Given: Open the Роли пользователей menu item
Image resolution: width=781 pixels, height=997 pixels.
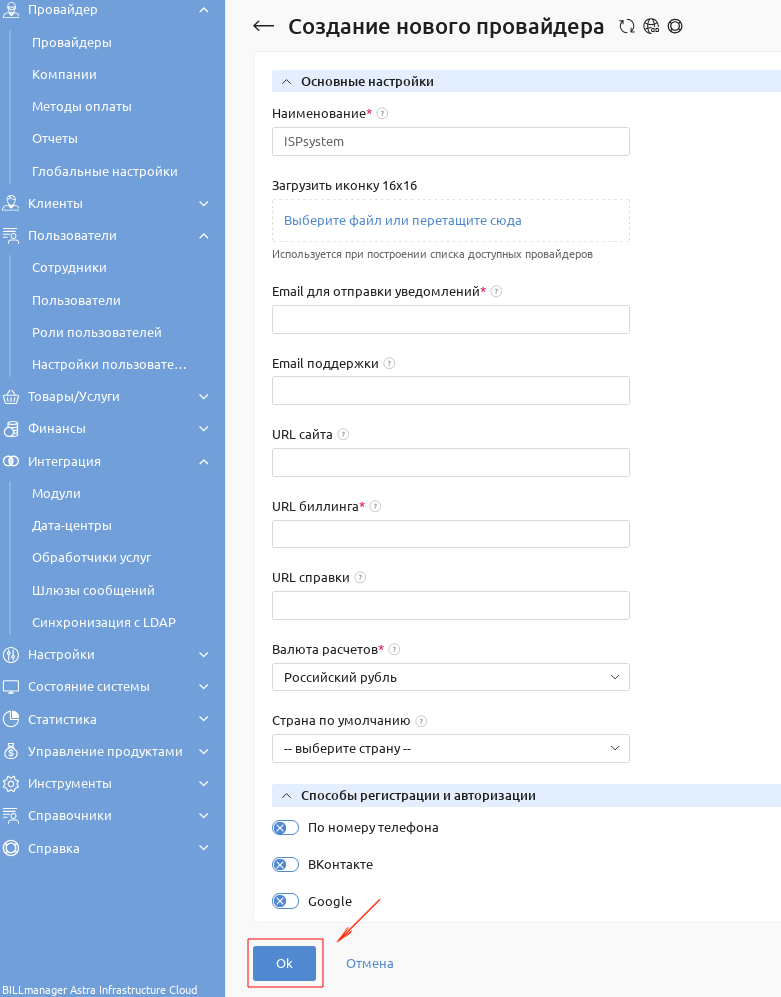Looking at the screenshot, I should click(97, 333).
